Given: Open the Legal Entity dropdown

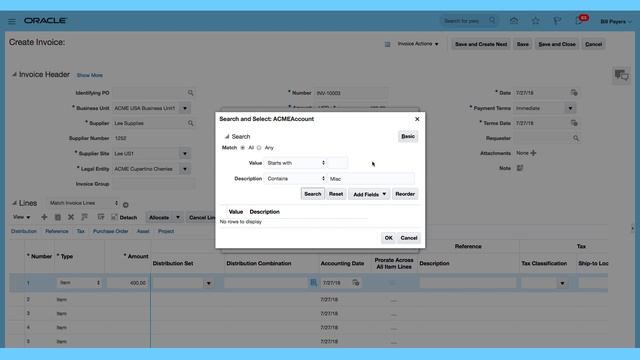Looking at the screenshot, I should pos(184,169).
